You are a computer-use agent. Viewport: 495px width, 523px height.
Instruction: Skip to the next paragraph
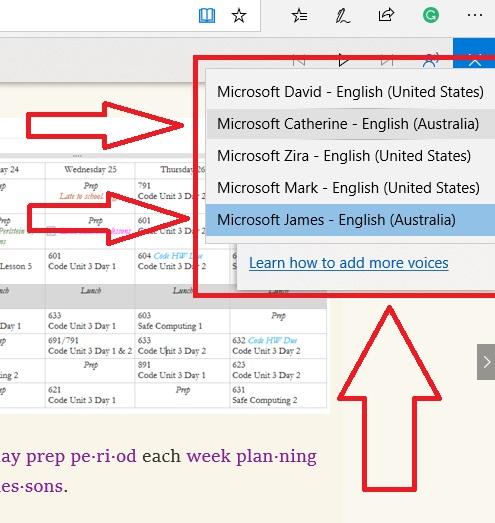click(x=387, y=61)
